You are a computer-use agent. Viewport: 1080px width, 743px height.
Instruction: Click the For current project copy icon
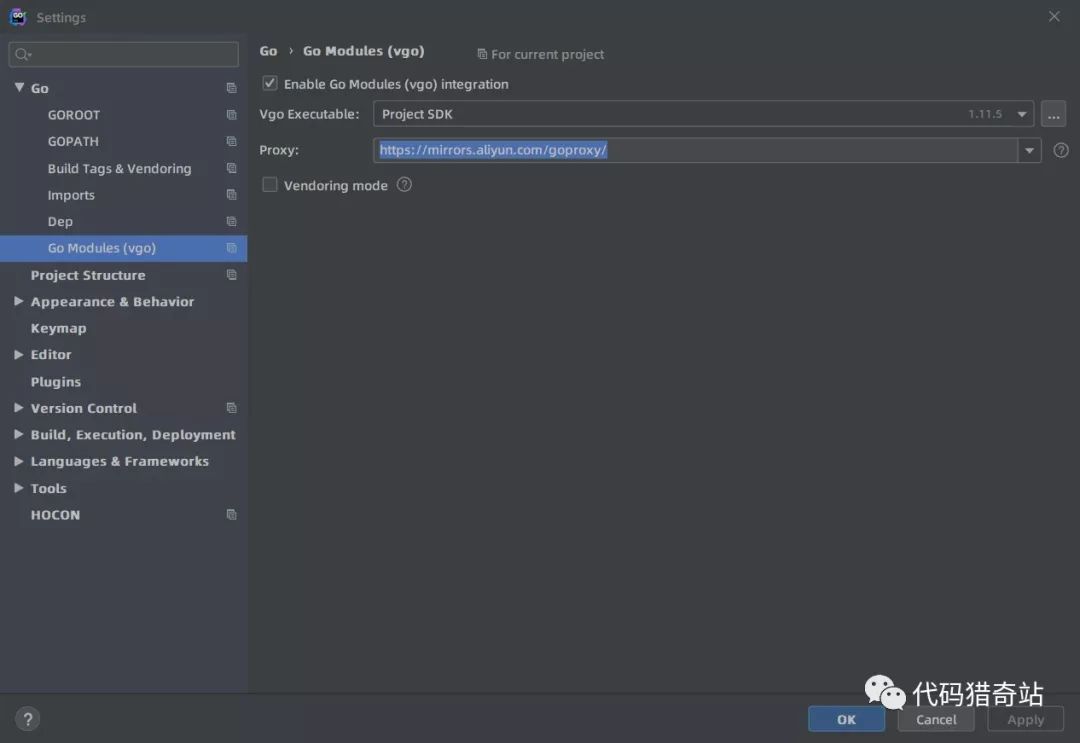(482, 54)
